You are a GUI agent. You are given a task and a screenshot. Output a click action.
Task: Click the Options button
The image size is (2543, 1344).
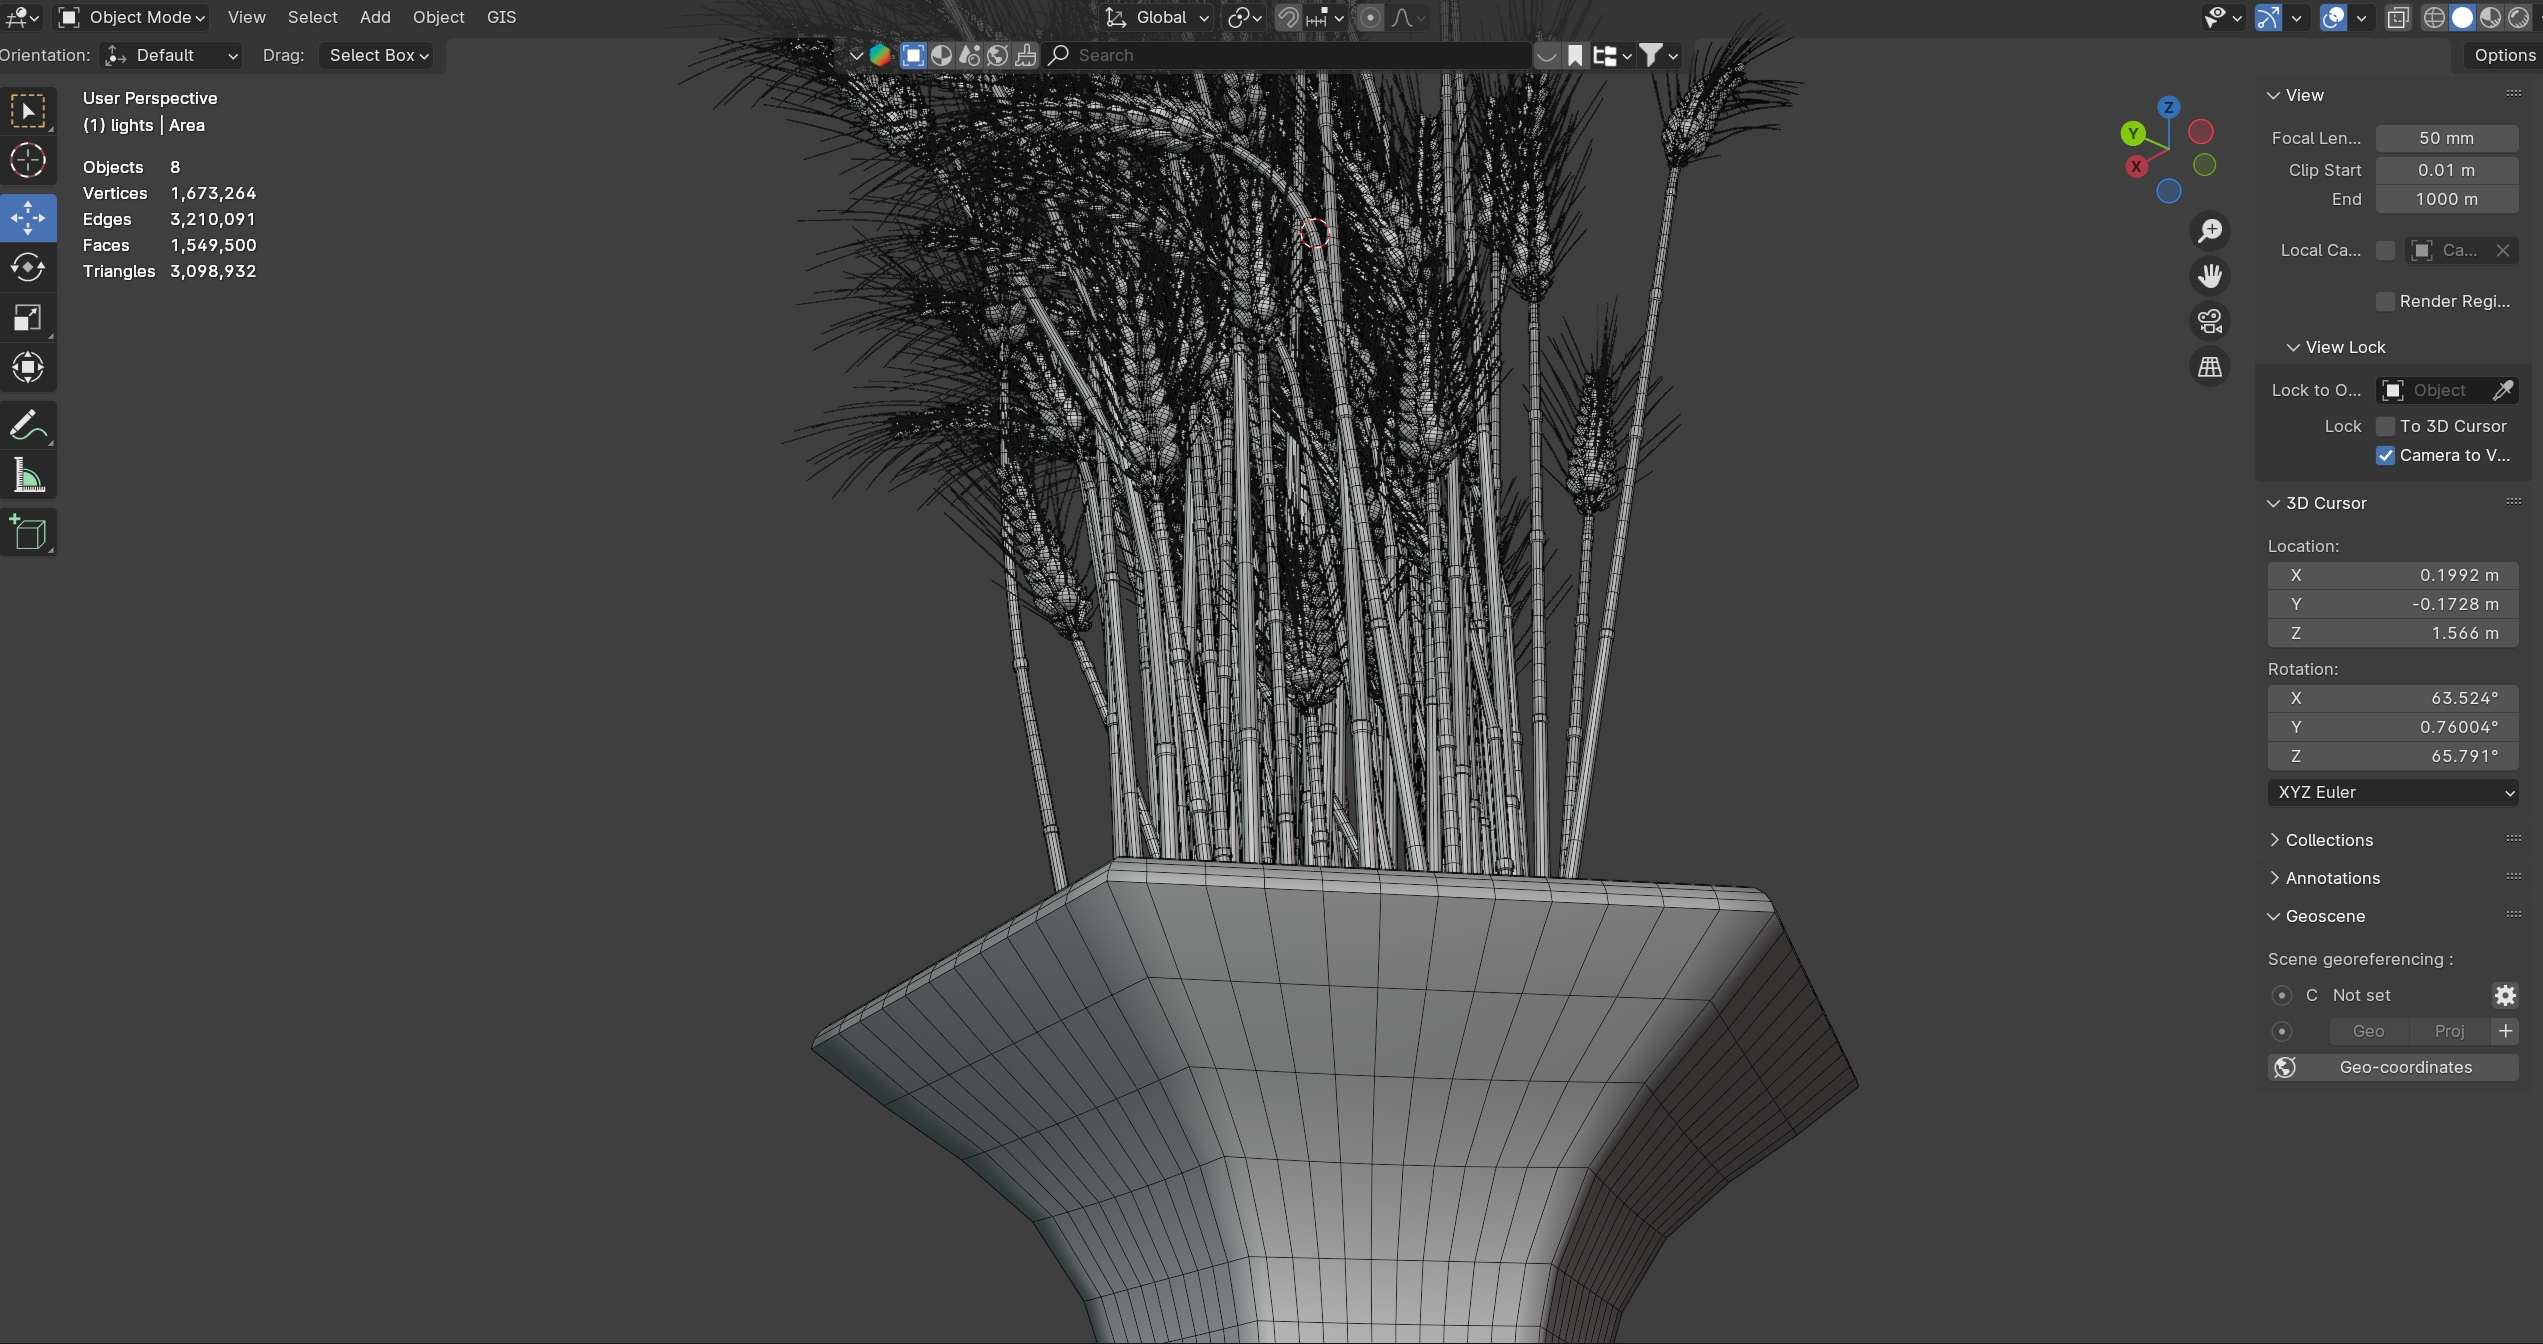(2503, 55)
